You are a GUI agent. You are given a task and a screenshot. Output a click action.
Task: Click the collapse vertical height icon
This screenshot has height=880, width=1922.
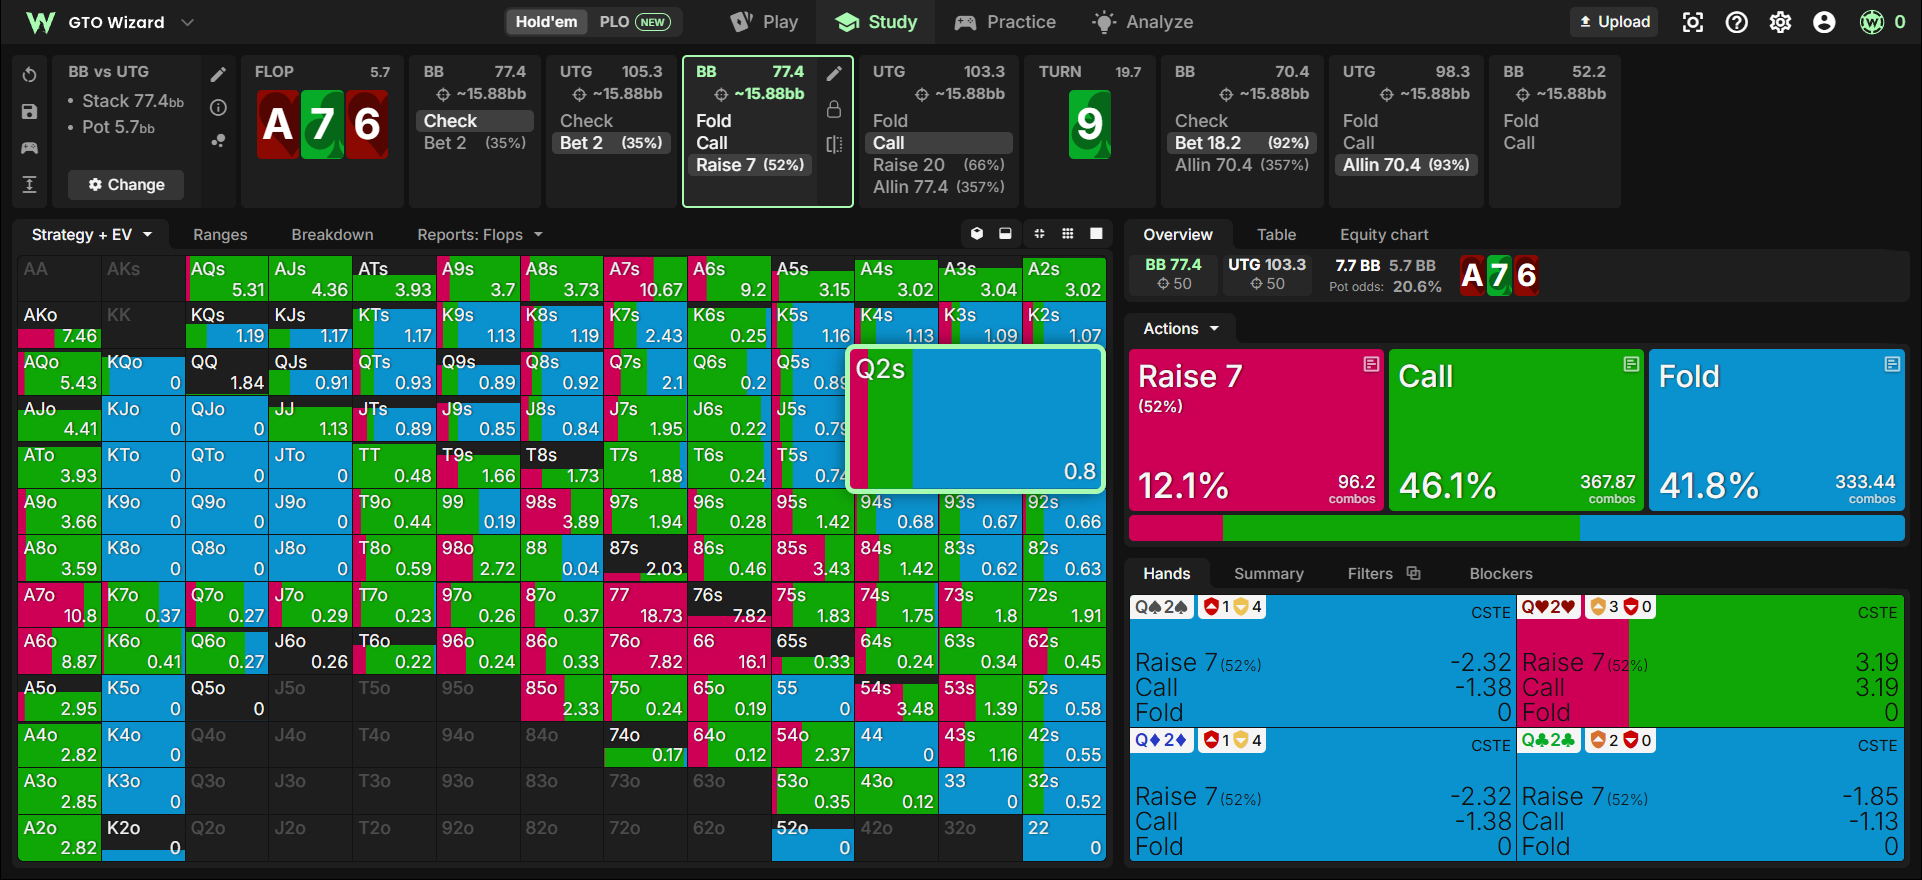point(29,184)
